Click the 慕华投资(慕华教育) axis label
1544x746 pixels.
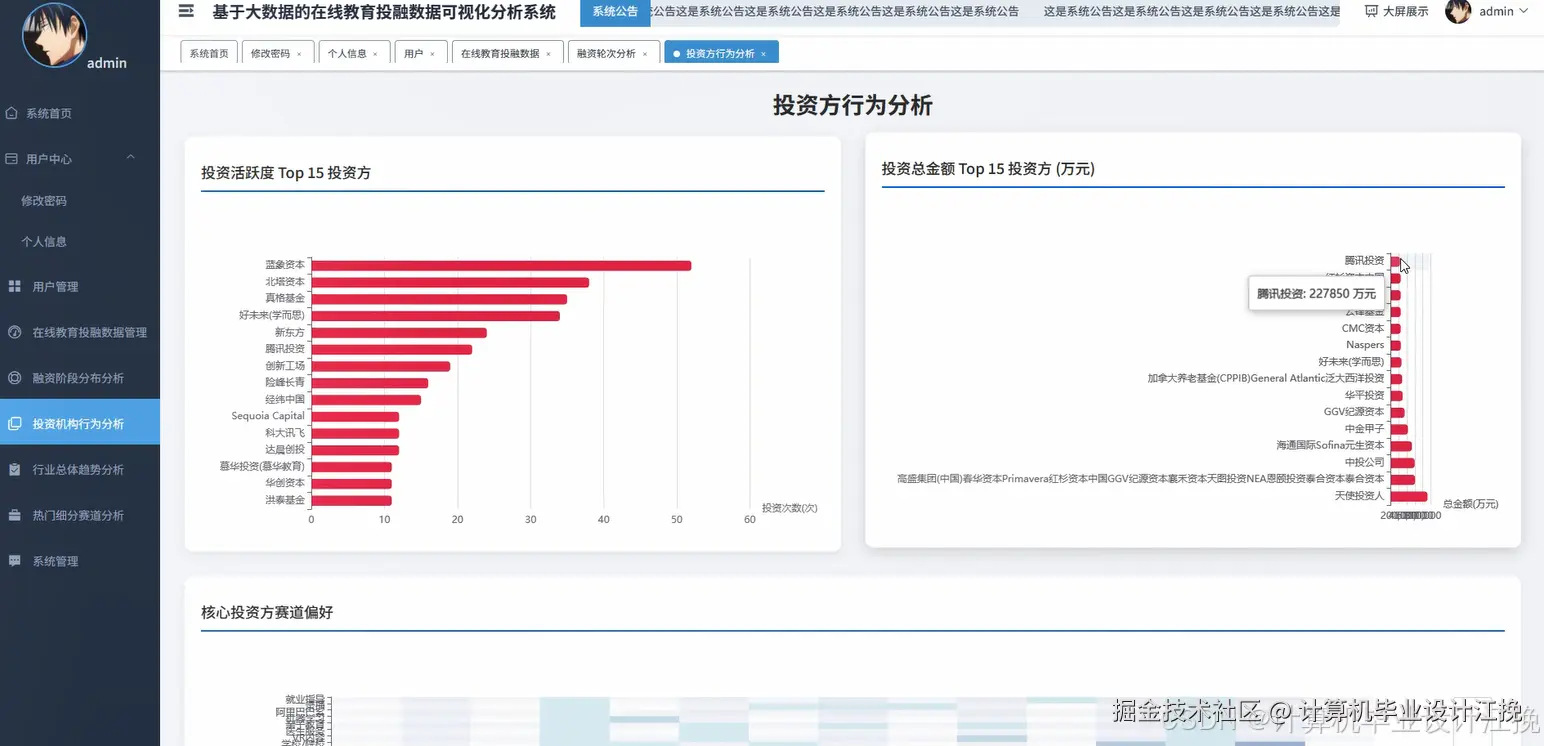(x=262, y=466)
